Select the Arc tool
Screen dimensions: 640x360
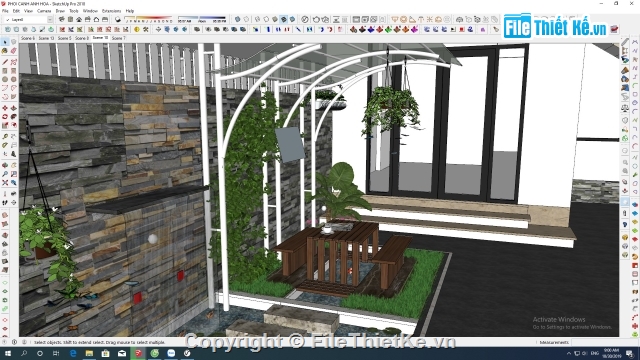[5, 88]
